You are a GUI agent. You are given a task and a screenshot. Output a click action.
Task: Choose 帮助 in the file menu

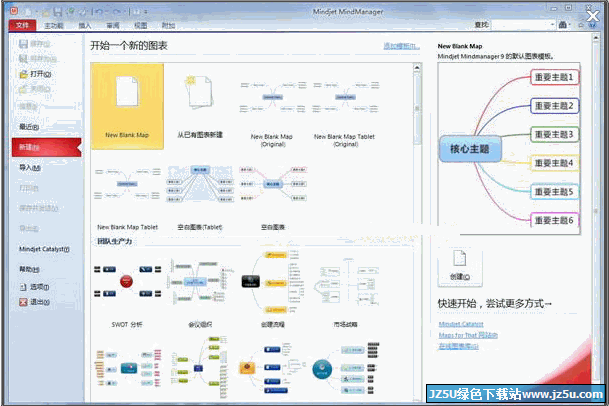pos(30,269)
